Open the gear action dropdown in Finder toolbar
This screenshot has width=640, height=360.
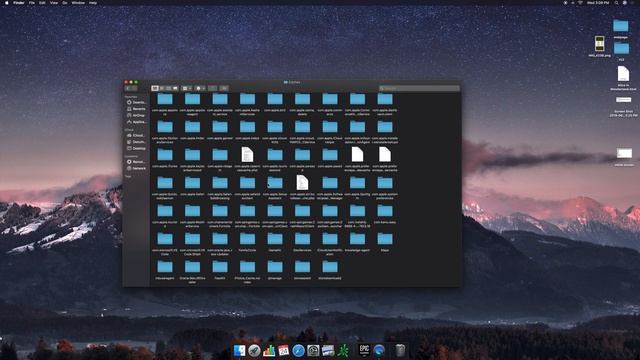pos(200,88)
